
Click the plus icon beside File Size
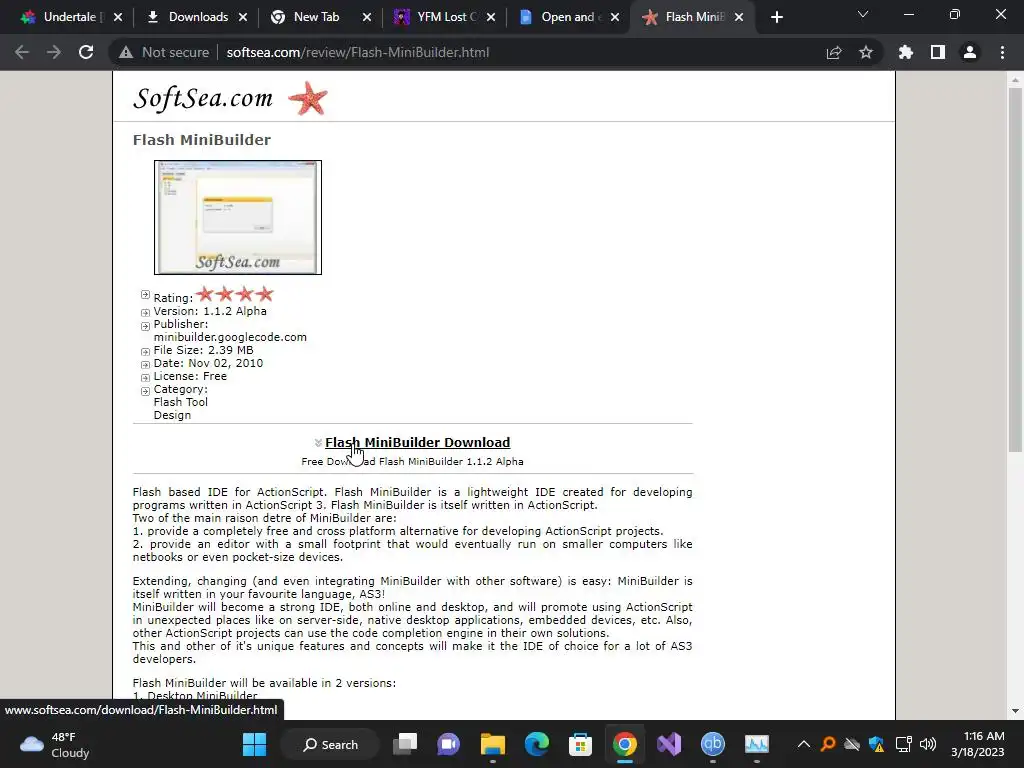146,352
